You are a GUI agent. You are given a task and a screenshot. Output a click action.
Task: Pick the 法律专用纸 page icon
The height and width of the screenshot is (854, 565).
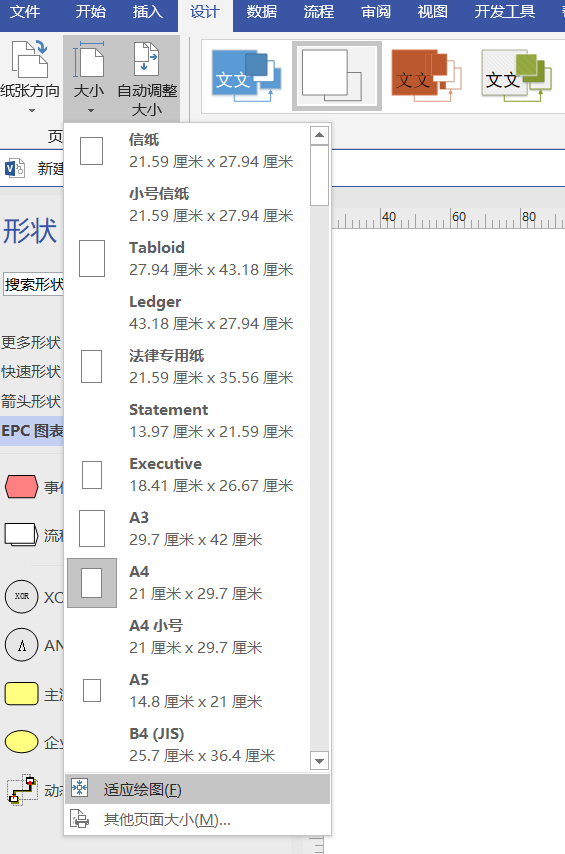(92, 367)
